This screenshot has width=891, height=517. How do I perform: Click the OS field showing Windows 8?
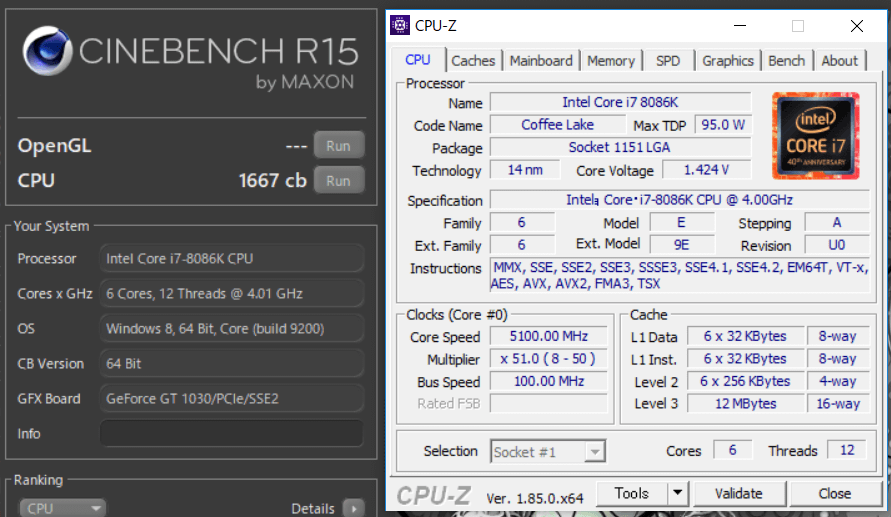[x=232, y=329]
